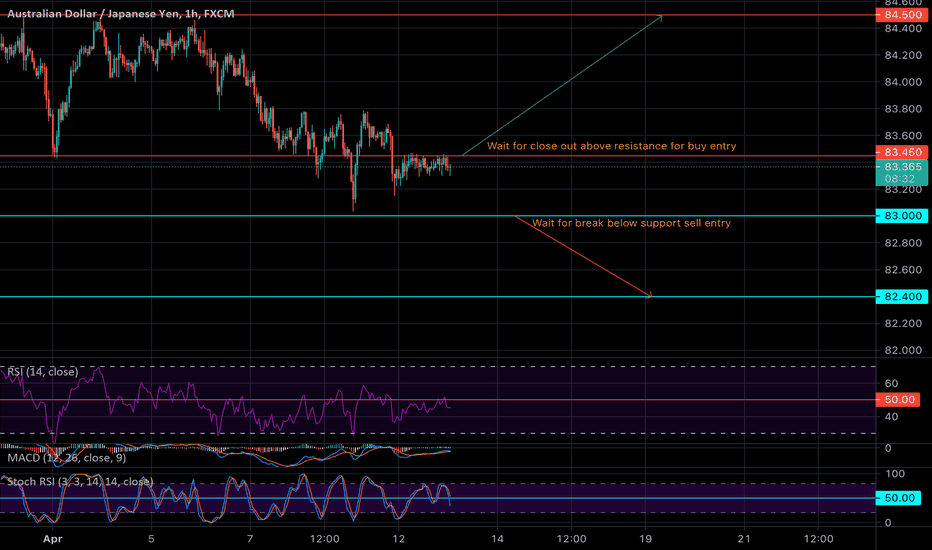
Task: Click the text 'Wait for close out above resistance for buy entry'
Action: [x=612, y=146]
